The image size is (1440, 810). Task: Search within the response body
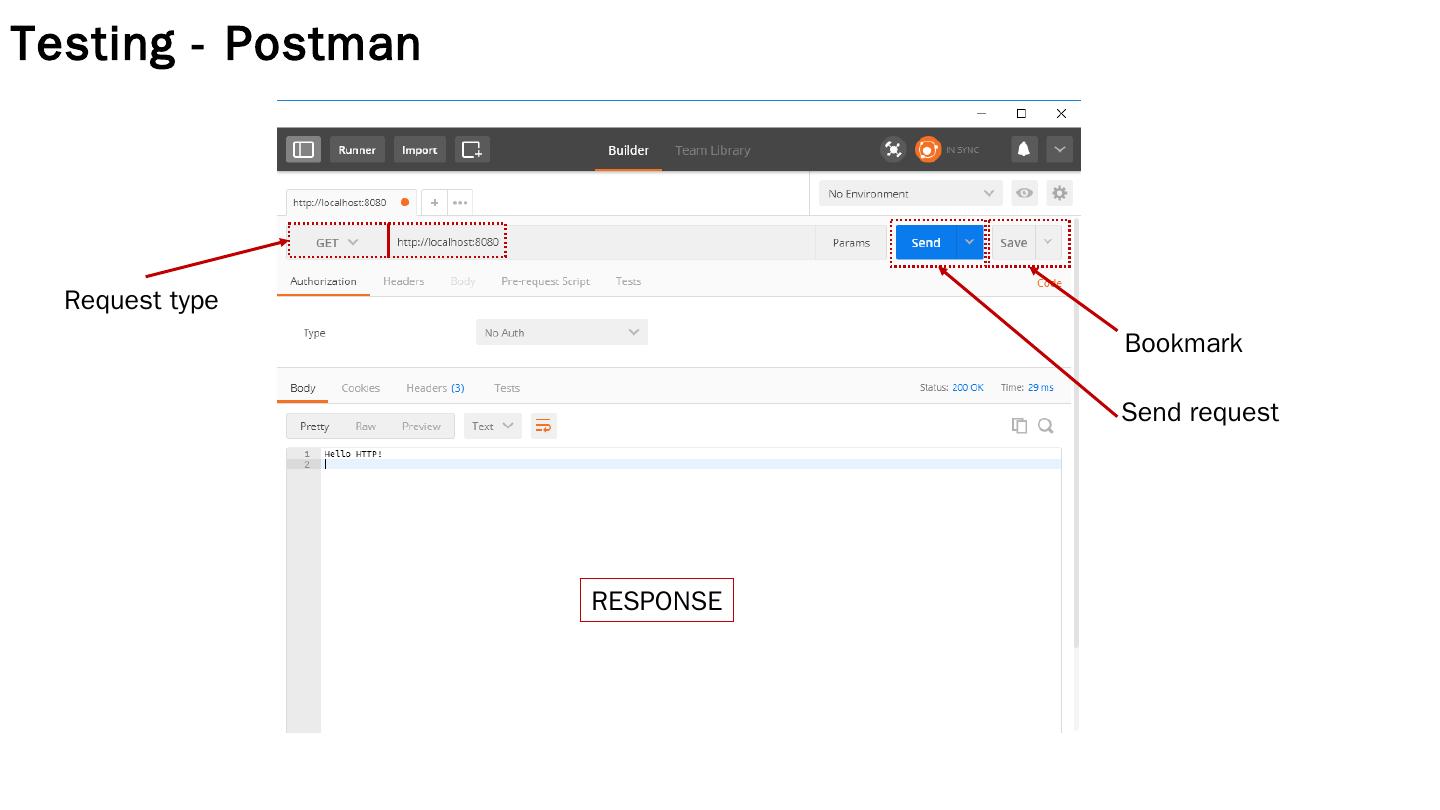coord(1046,426)
